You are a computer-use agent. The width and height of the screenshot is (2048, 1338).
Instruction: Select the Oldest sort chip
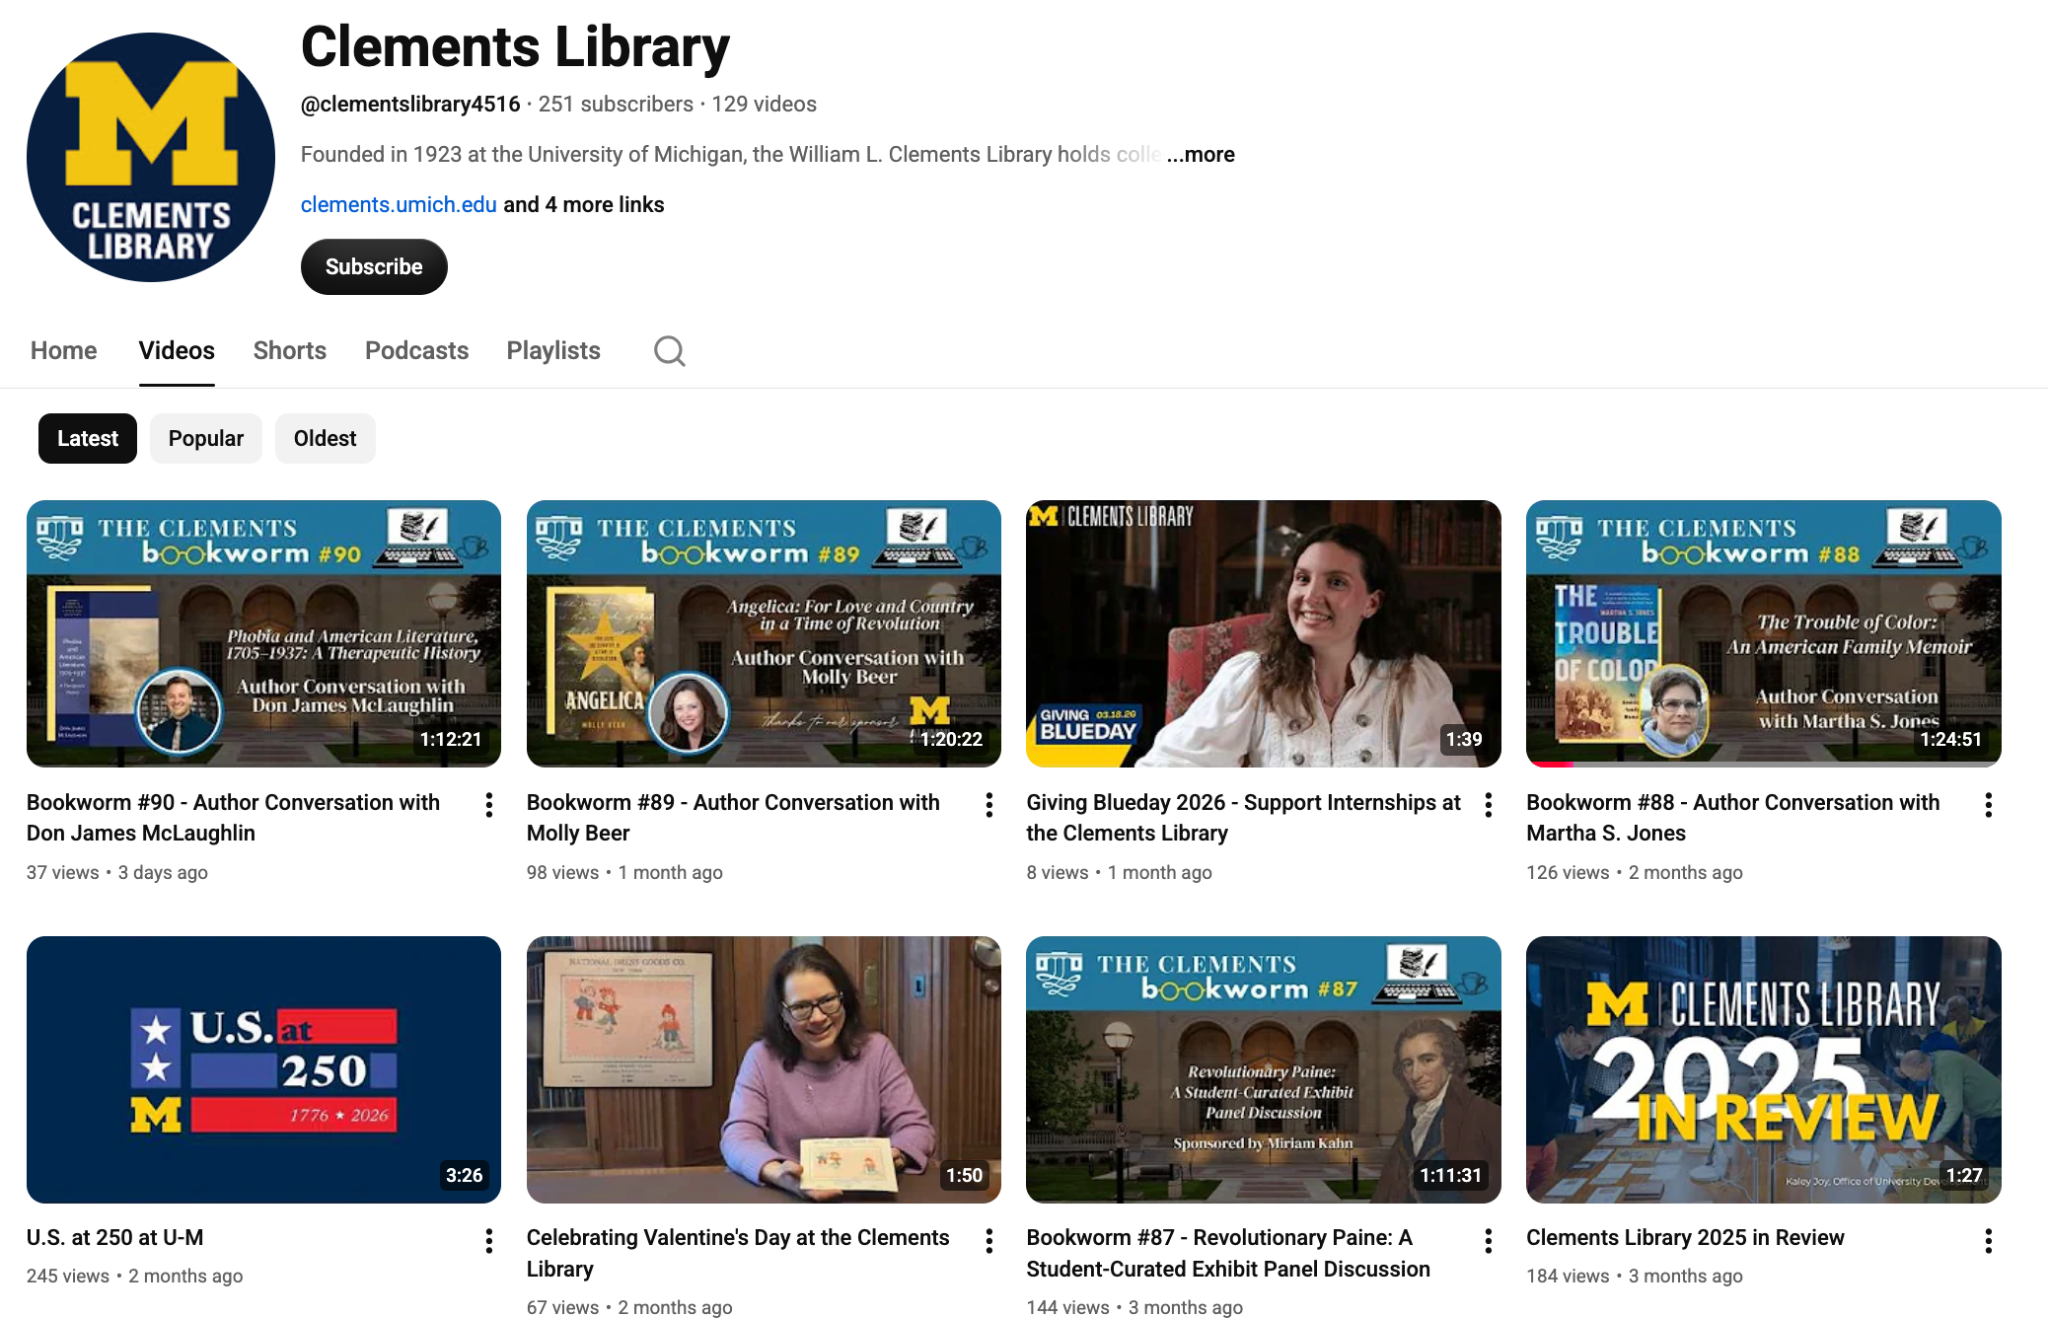tap(325, 438)
